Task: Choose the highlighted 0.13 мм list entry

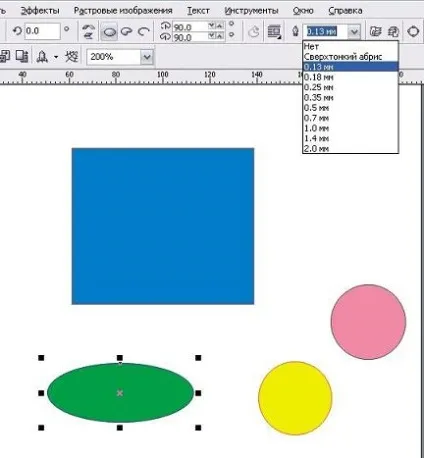Action: [350, 67]
